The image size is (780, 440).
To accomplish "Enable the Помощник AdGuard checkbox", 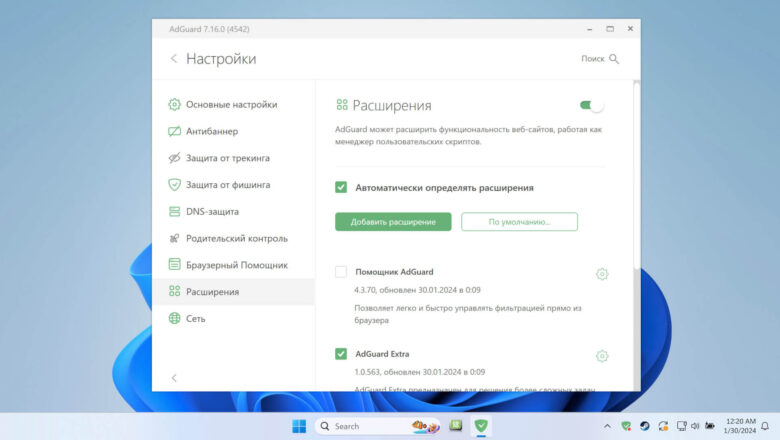I will tap(341, 272).
